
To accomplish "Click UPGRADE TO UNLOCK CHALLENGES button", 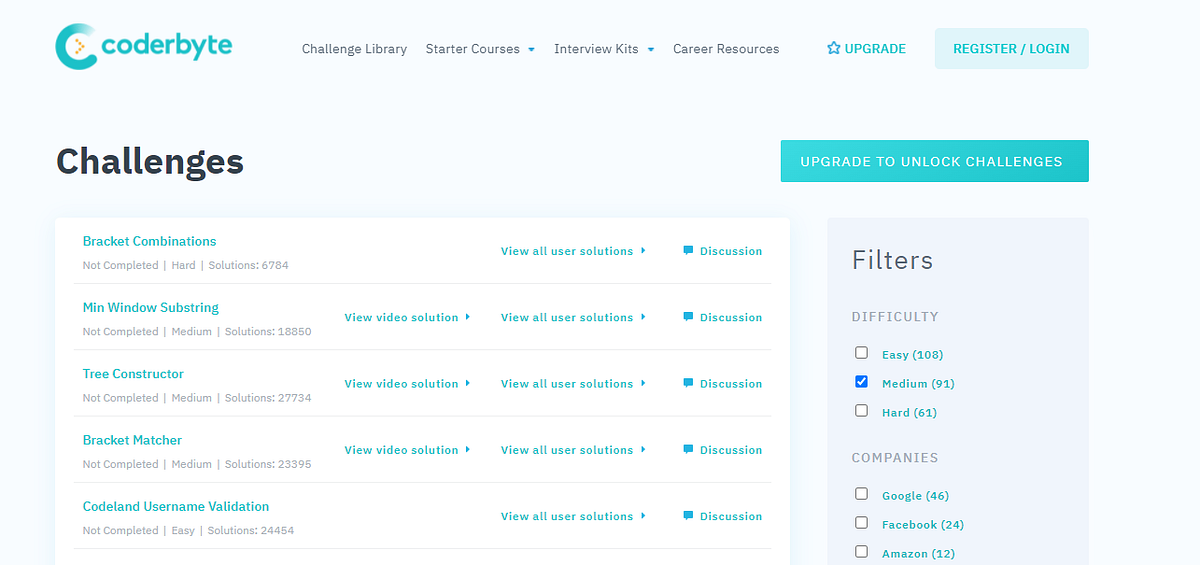I will click(934, 161).
